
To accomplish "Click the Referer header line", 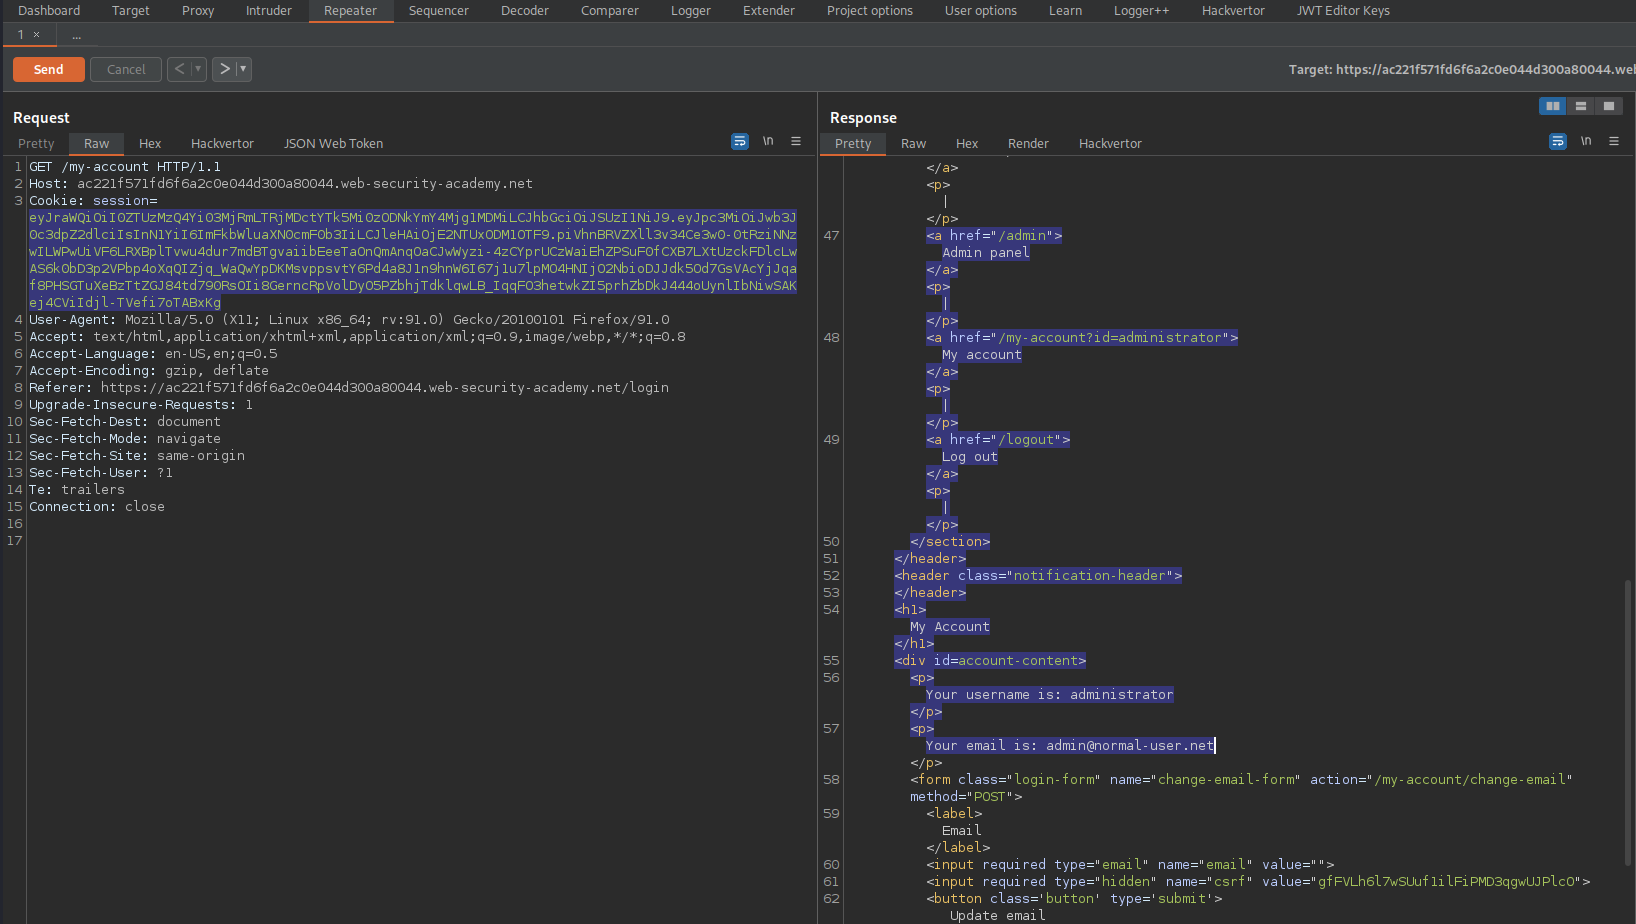I will (x=349, y=388).
